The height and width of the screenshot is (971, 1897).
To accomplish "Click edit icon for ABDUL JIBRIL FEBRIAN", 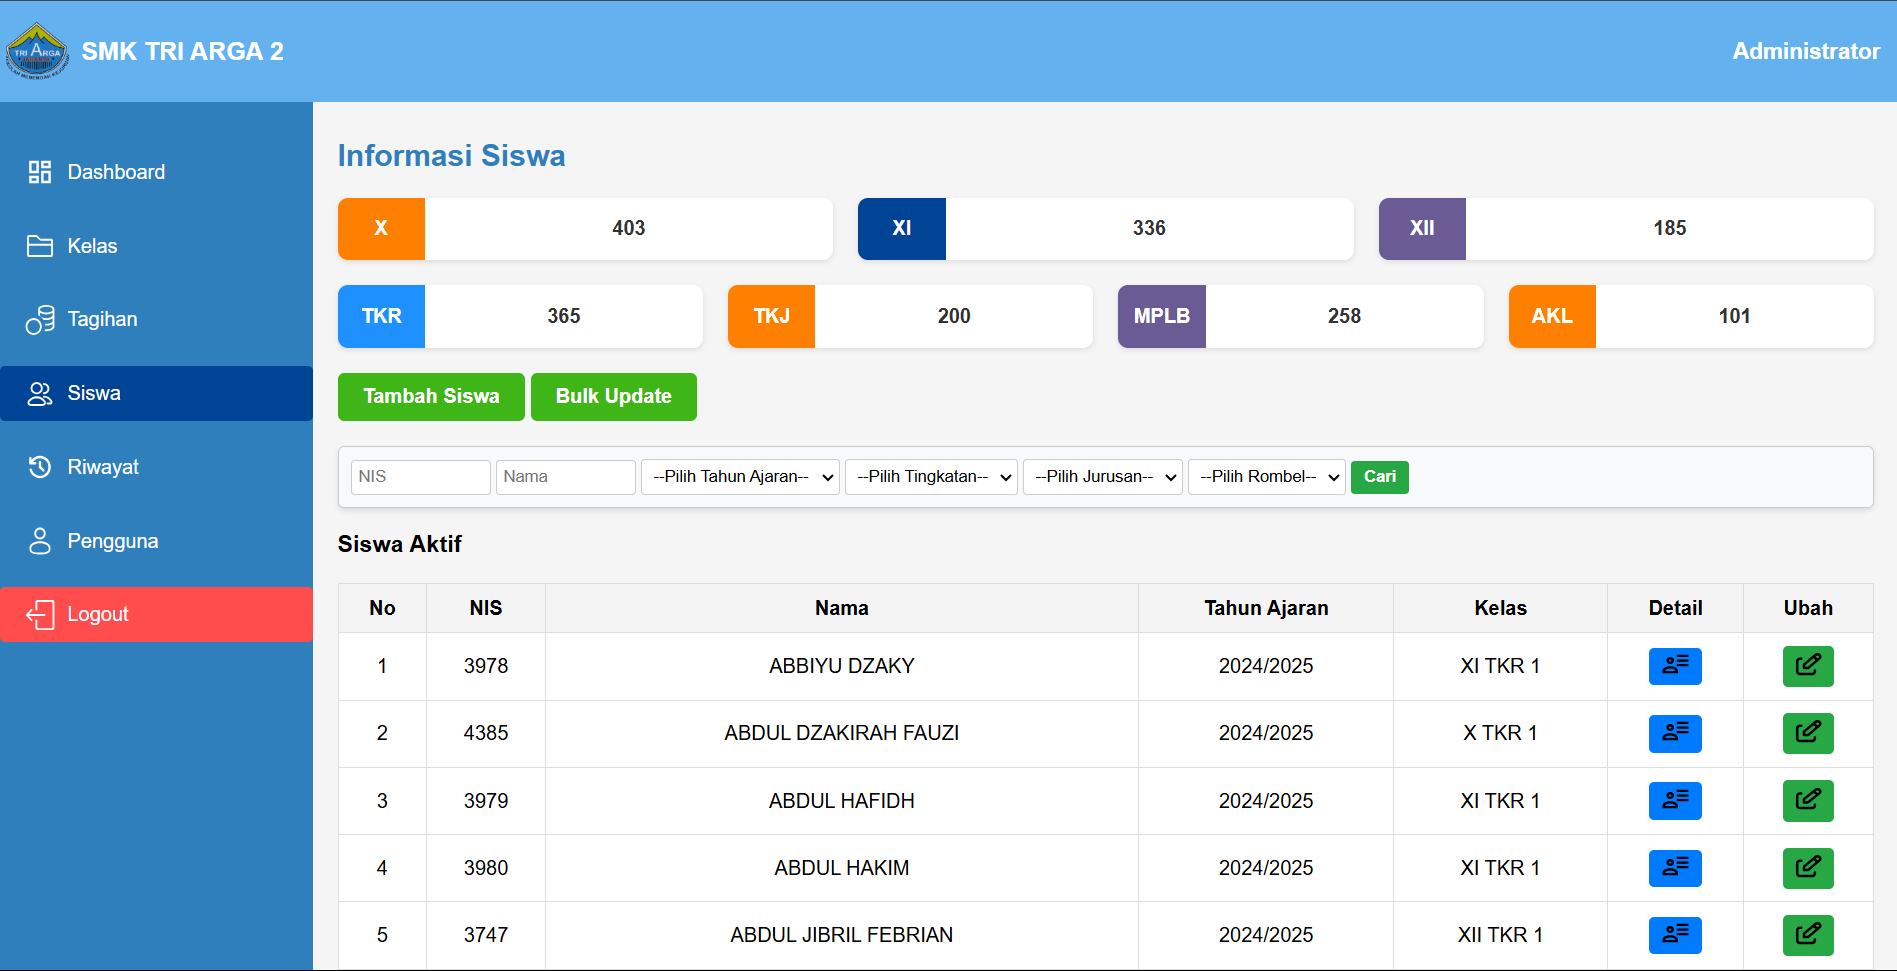I will click(1807, 935).
